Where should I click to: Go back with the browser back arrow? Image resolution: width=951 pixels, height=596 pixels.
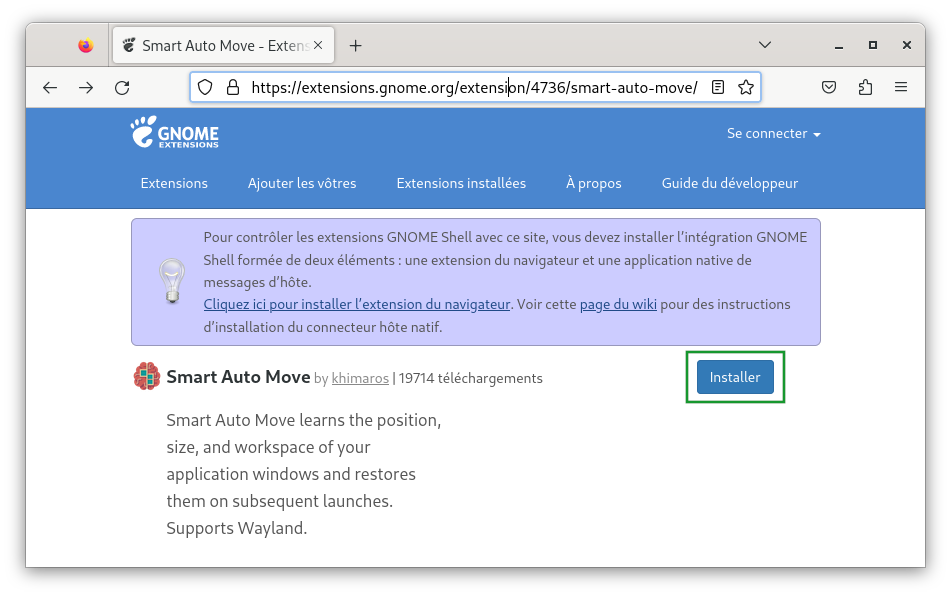point(50,88)
